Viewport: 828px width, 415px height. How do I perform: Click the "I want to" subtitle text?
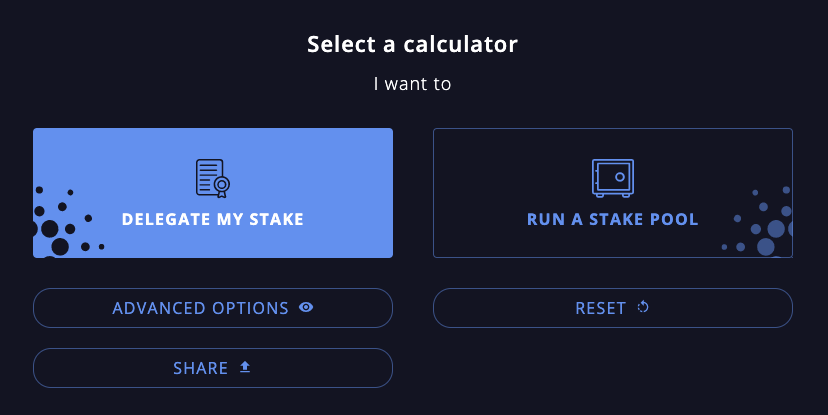pyautogui.click(x=412, y=84)
